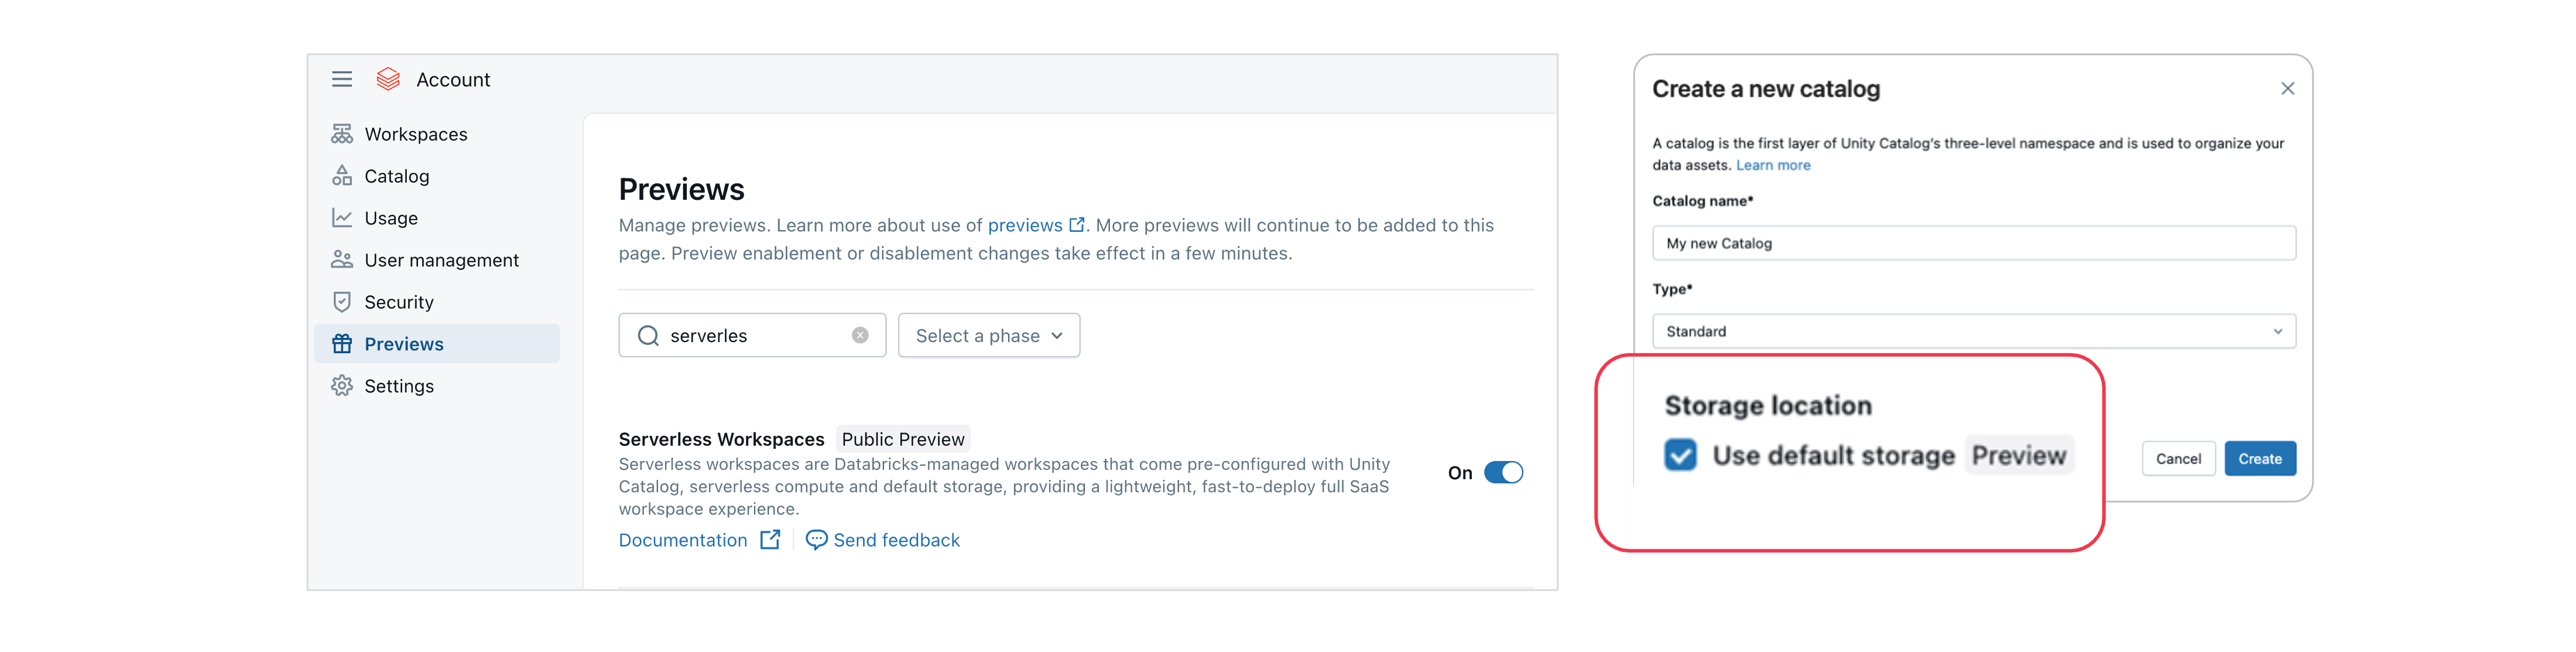The width and height of the screenshot is (2576, 652).
Task: Open the Type Standard dropdown
Action: click(1973, 332)
